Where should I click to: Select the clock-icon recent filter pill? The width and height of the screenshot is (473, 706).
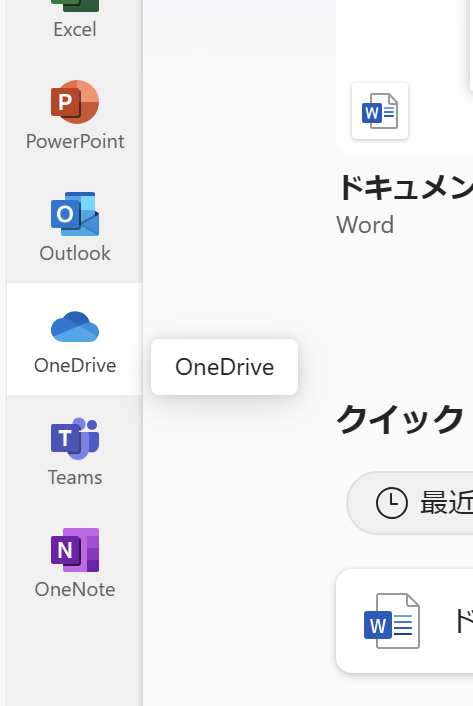pos(410,503)
